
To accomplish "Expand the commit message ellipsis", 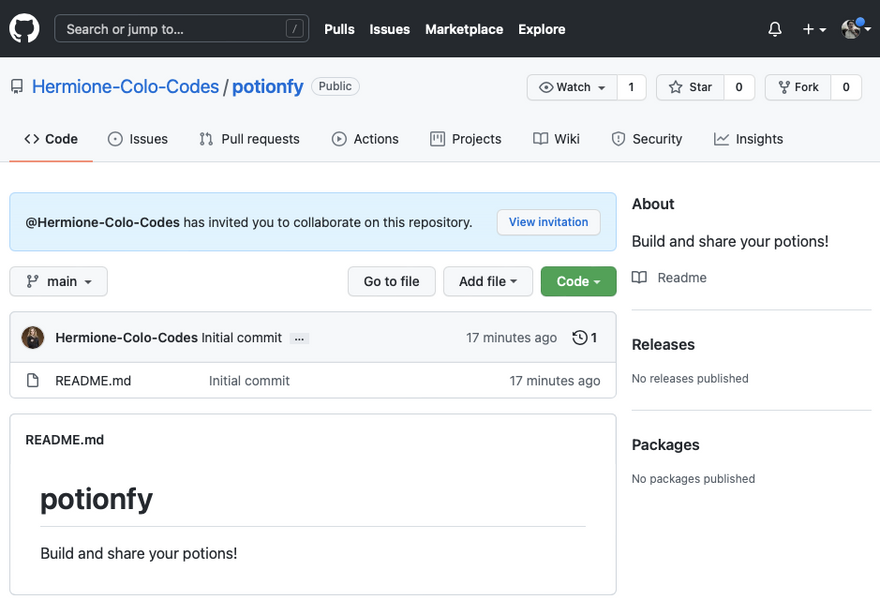I will [299, 339].
